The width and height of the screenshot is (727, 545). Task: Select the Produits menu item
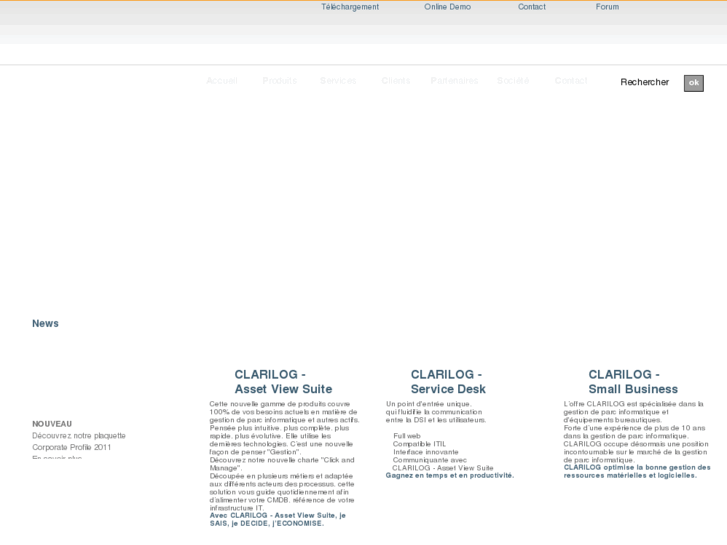(x=280, y=81)
